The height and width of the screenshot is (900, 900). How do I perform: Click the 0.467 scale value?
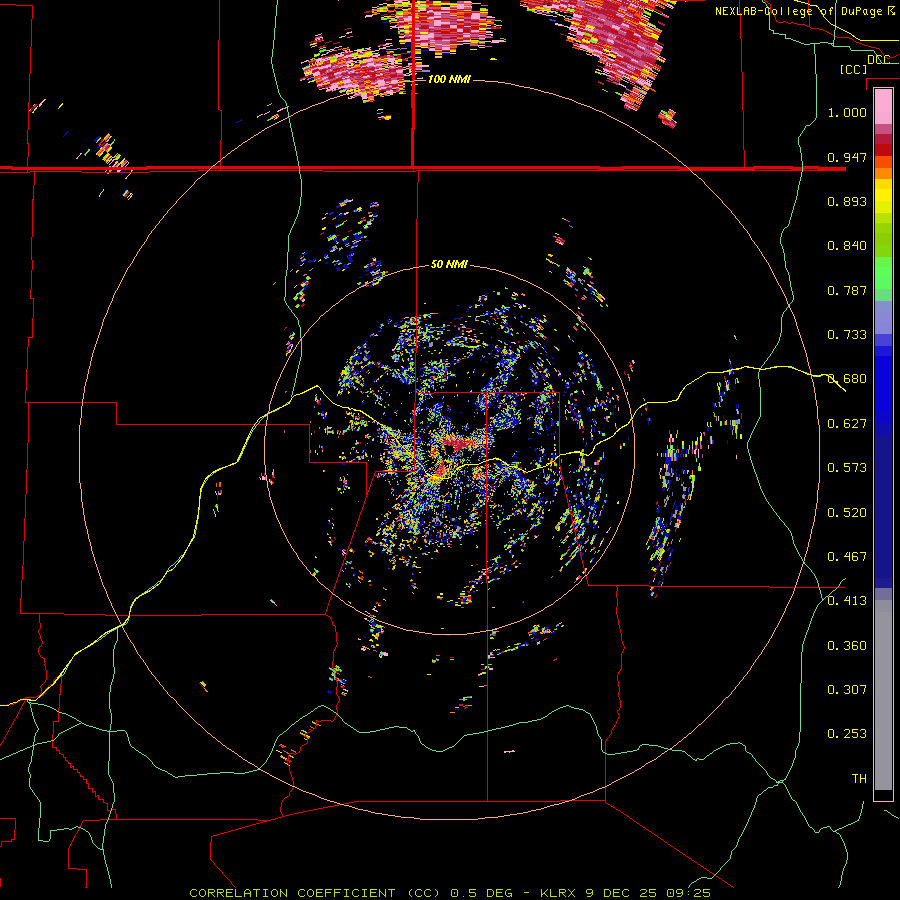pos(847,557)
